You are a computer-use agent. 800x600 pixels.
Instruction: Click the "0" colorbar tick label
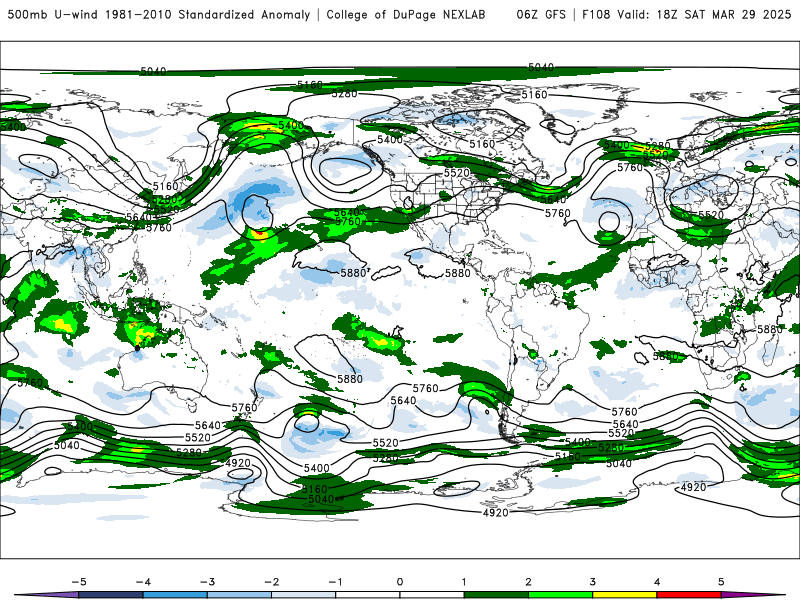click(x=400, y=582)
